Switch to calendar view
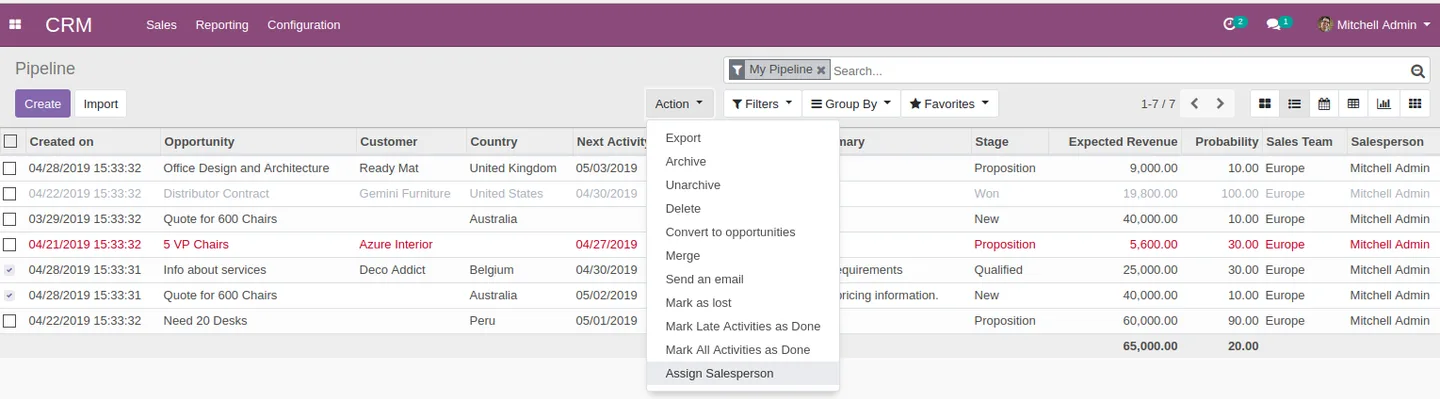Screen dimensions: 1440x399 (1324, 104)
